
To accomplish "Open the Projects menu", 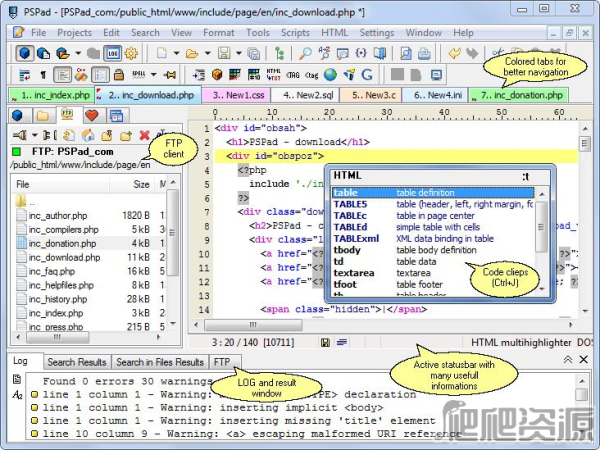I will pos(75,33).
